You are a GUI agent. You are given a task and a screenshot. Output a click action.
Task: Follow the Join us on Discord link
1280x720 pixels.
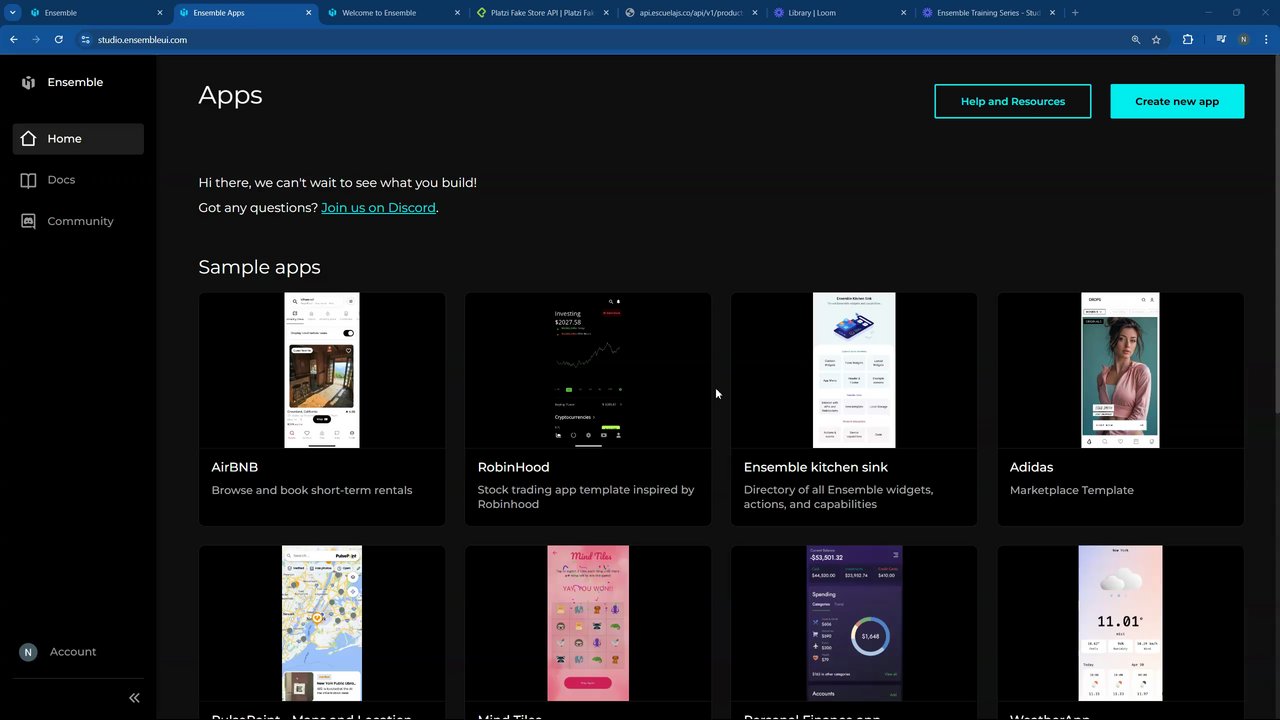point(378,208)
